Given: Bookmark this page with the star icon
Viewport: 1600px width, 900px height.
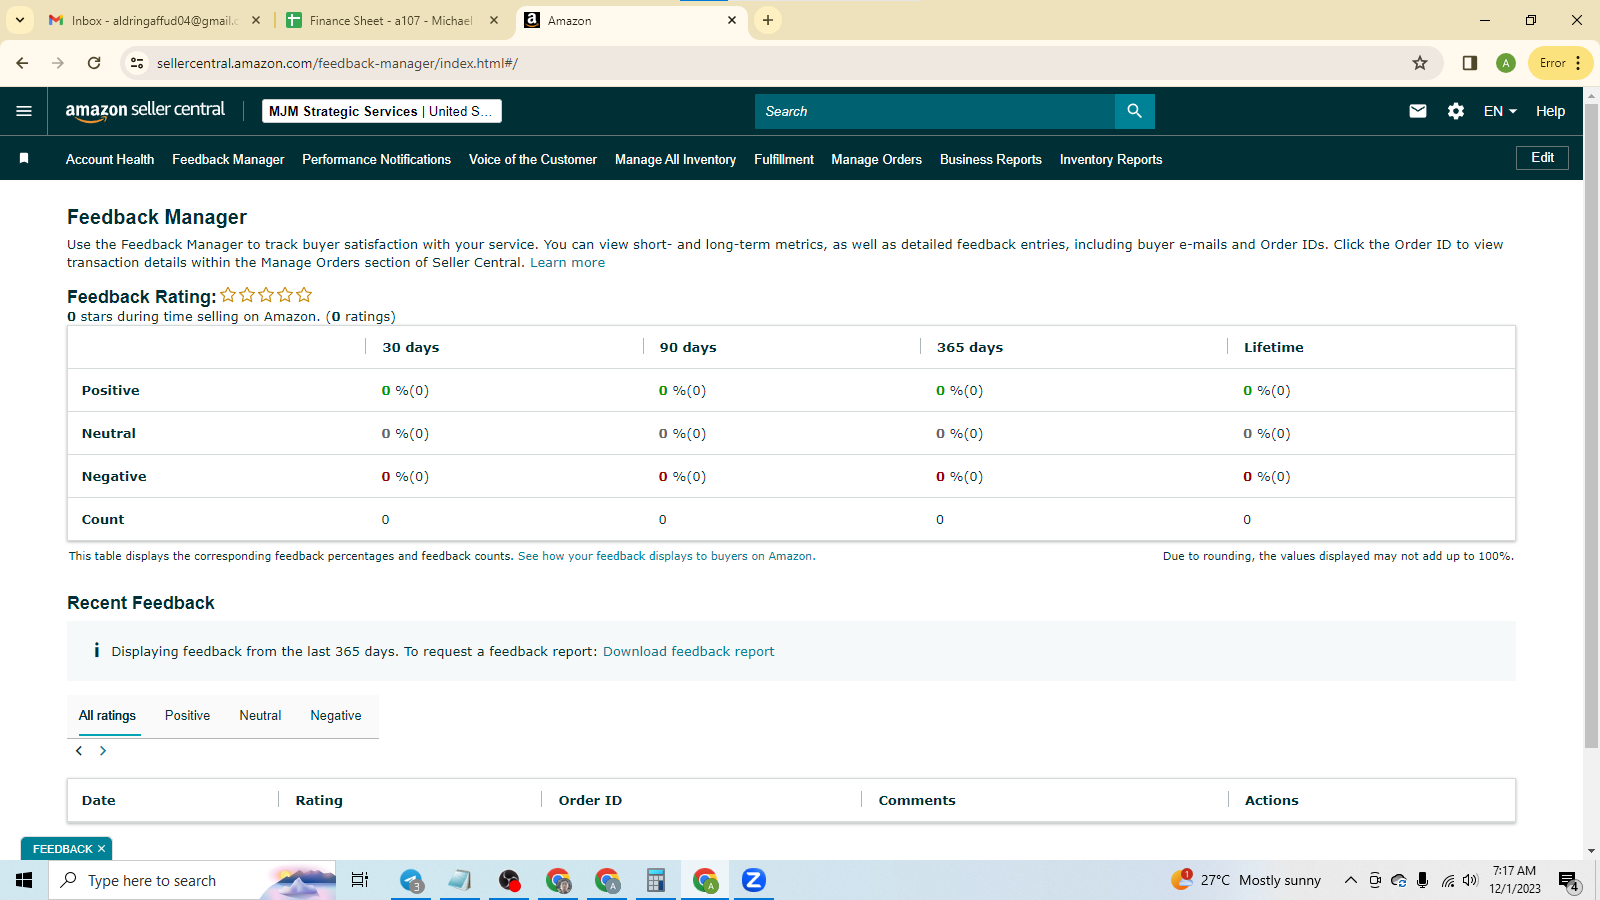Looking at the screenshot, I should point(1420,63).
